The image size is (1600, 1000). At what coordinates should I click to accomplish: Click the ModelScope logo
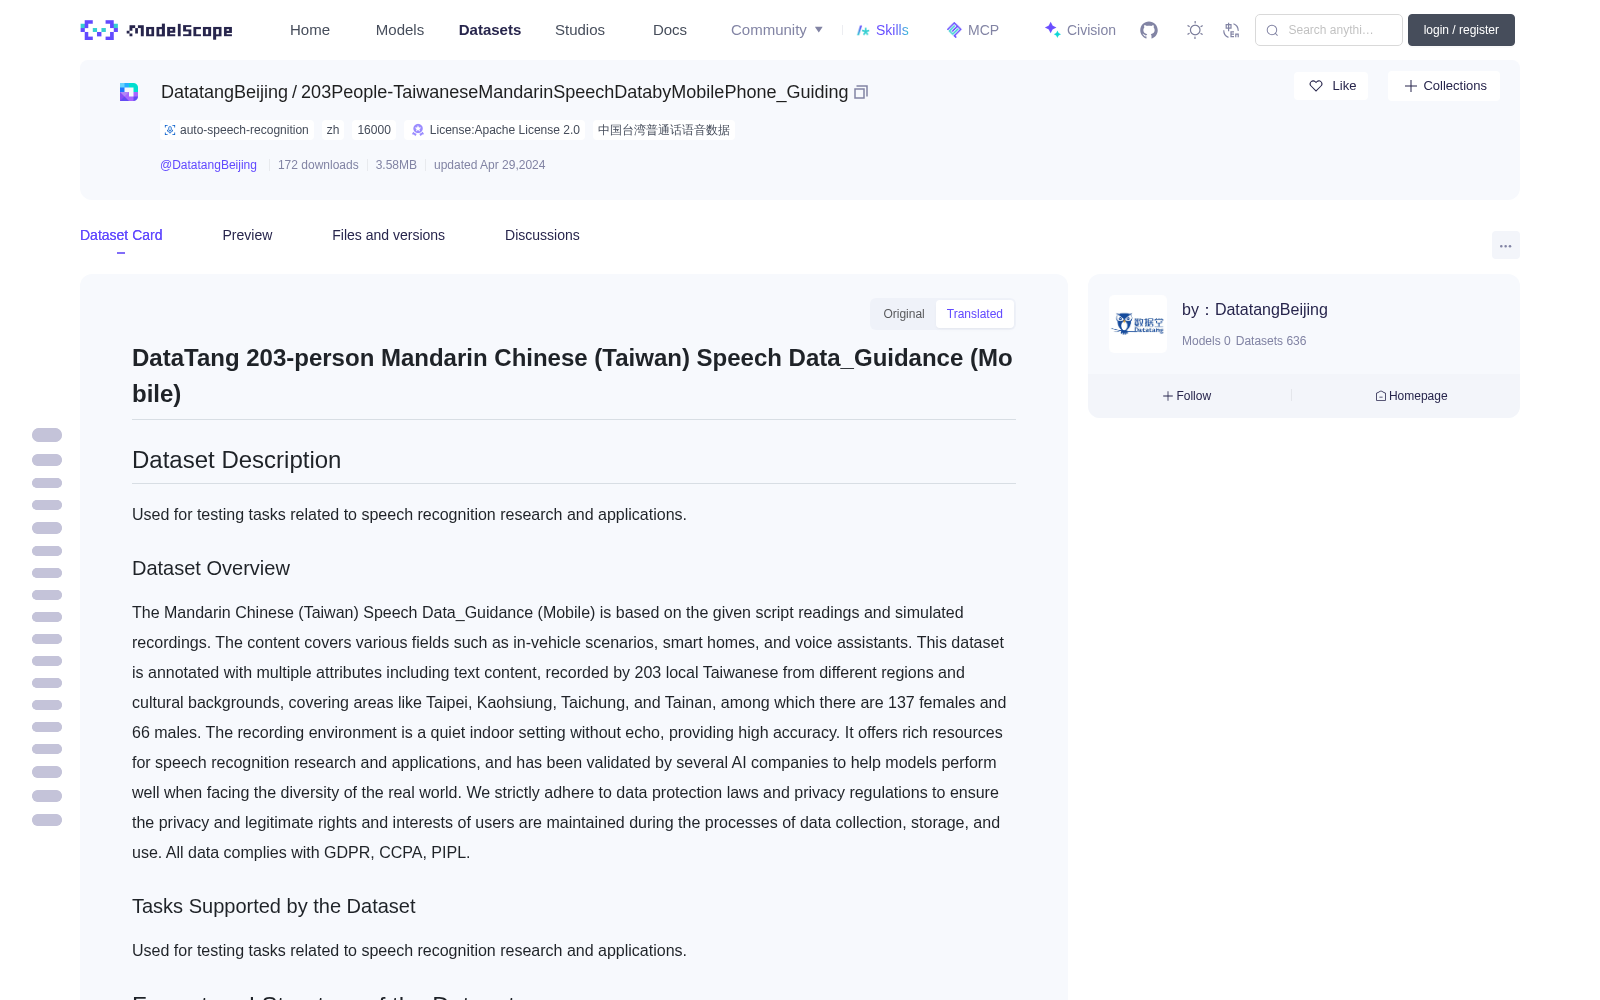coord(157,30)
